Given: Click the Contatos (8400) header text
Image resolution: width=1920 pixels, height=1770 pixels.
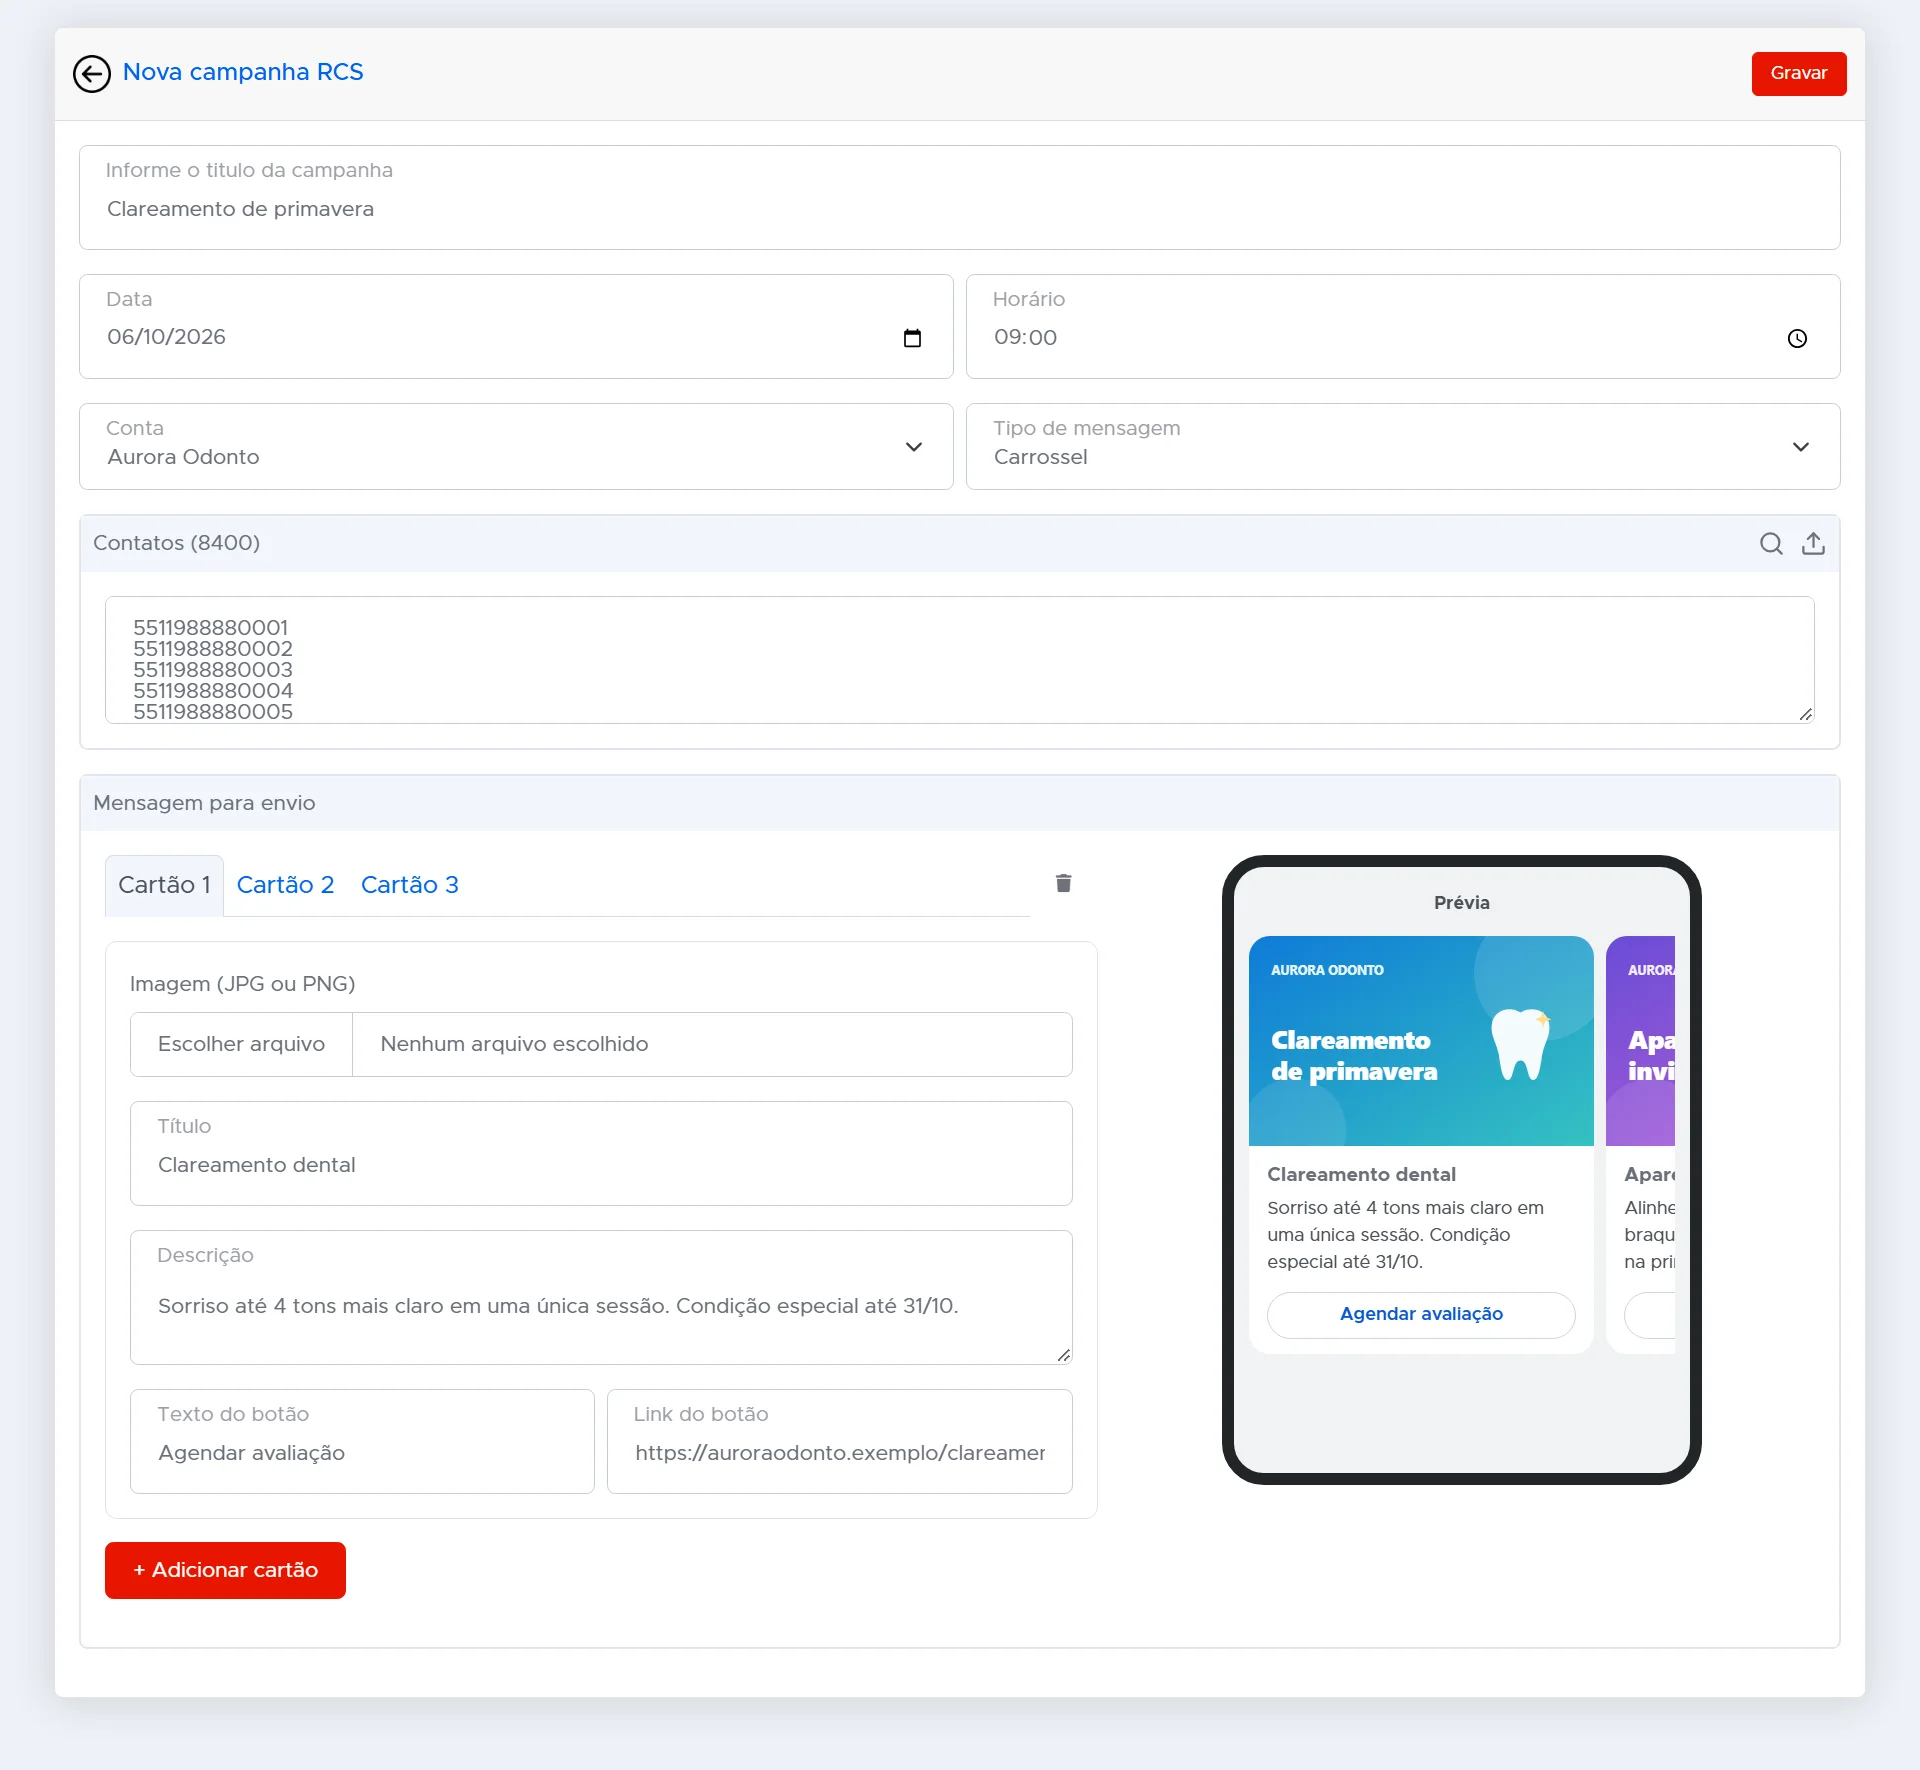Looking at the screenshot, I should [176, 543].
